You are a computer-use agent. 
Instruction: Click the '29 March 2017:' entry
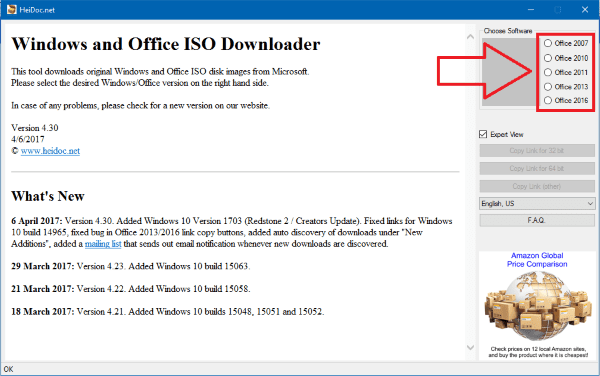click(43, 266)
